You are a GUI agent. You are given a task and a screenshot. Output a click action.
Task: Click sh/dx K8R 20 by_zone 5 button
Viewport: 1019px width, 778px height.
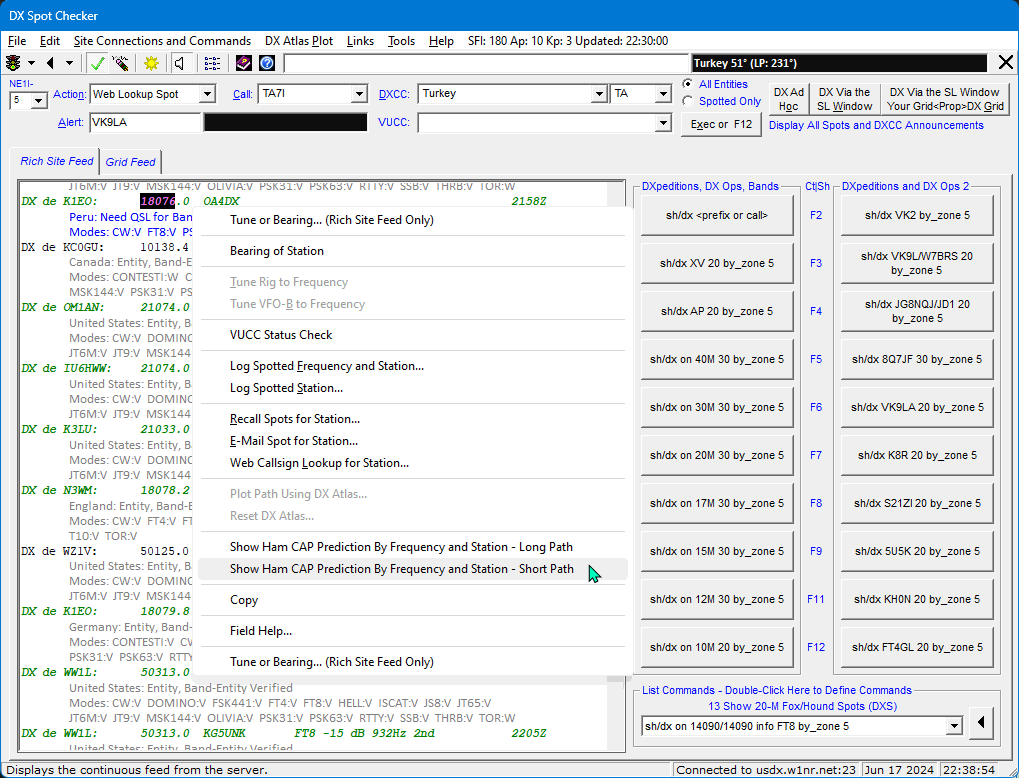click(917, 456)
